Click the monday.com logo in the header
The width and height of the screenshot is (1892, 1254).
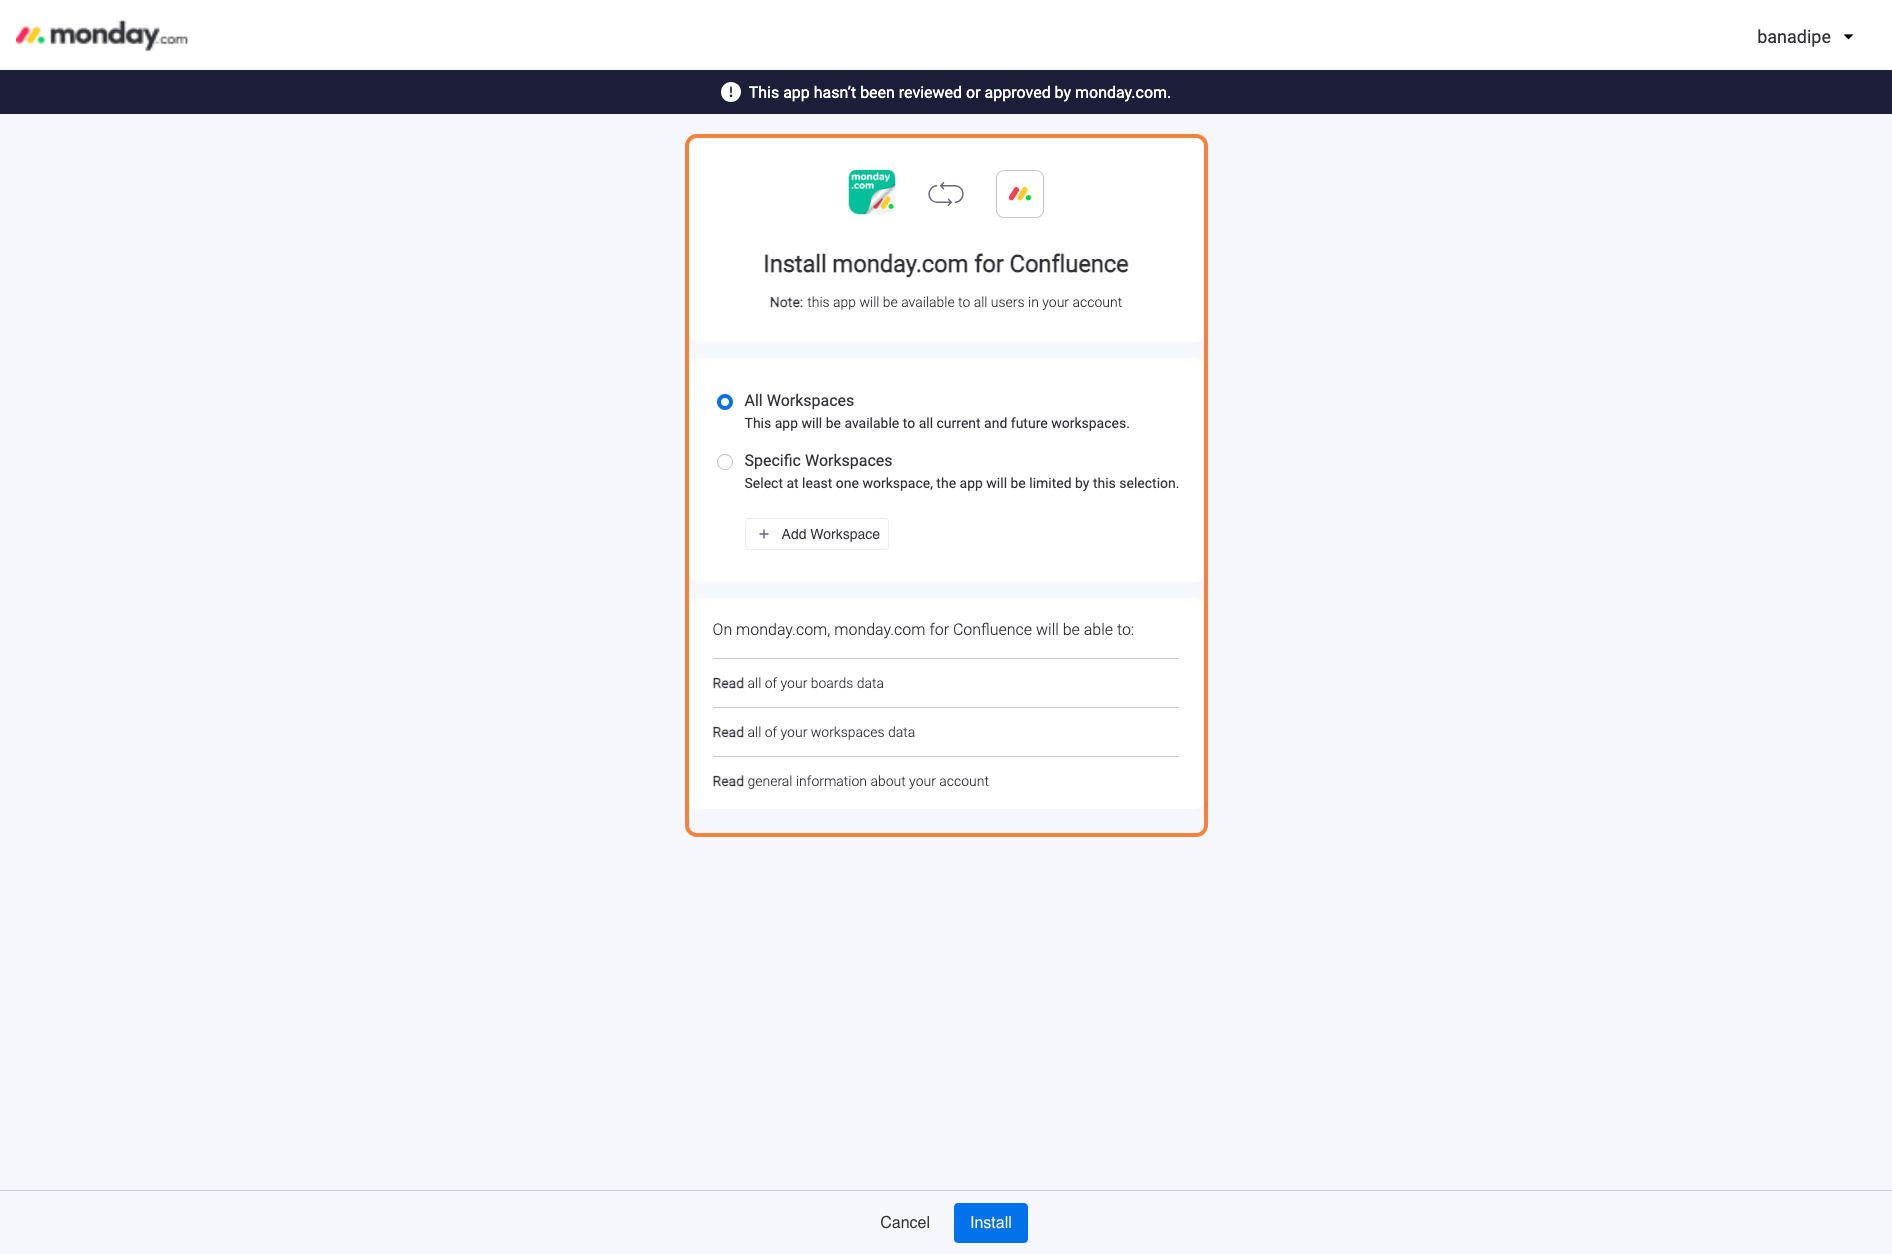coord(102,35)
